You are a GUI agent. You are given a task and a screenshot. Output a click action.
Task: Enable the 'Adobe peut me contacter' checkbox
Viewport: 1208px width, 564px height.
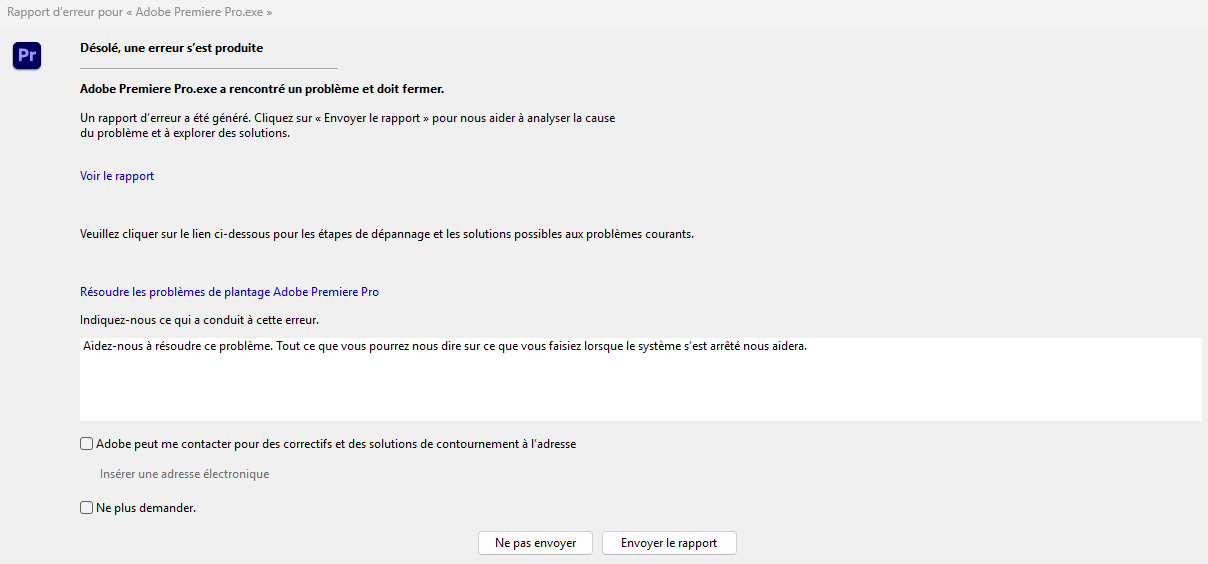click(x=86, y=444)
